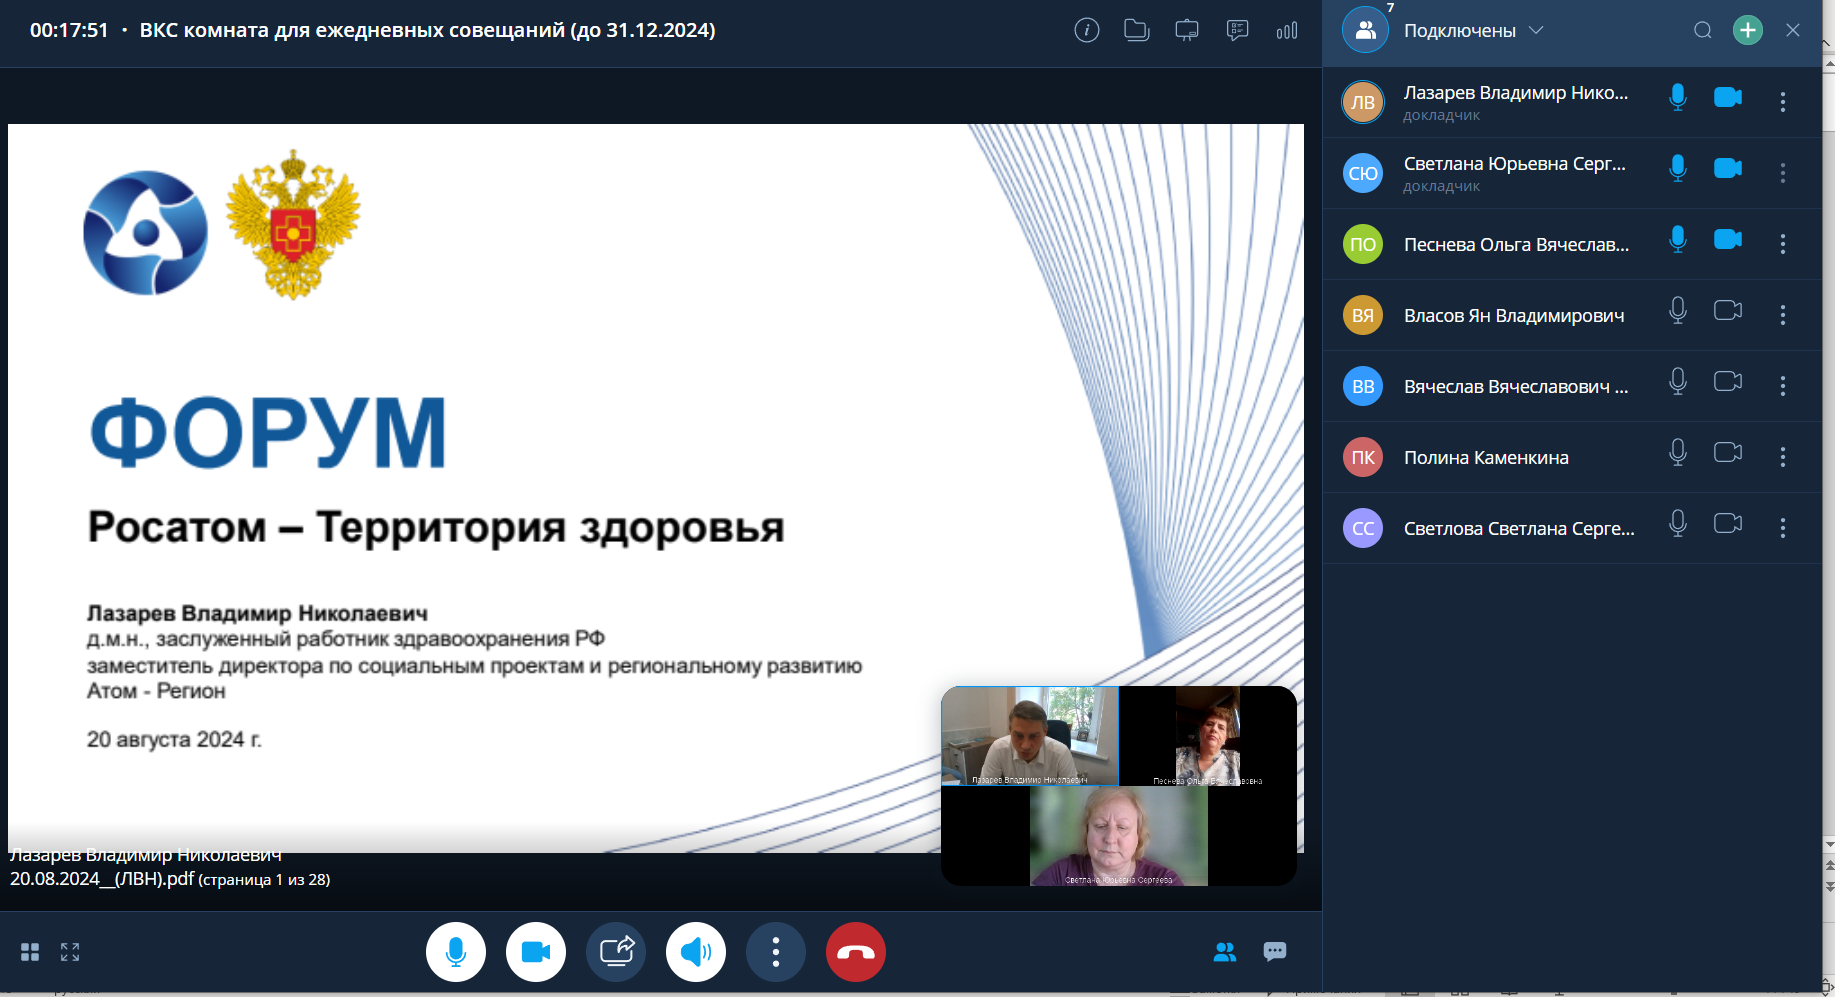Open more options three-dot menu in toolbar
The height and width of the screenshot is (997, 1835).
pyautogui.click(x=776, y=952)
